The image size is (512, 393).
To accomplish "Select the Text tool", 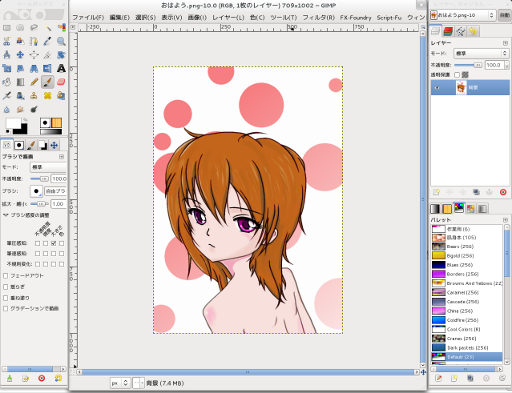I will (x=61, y=68).
